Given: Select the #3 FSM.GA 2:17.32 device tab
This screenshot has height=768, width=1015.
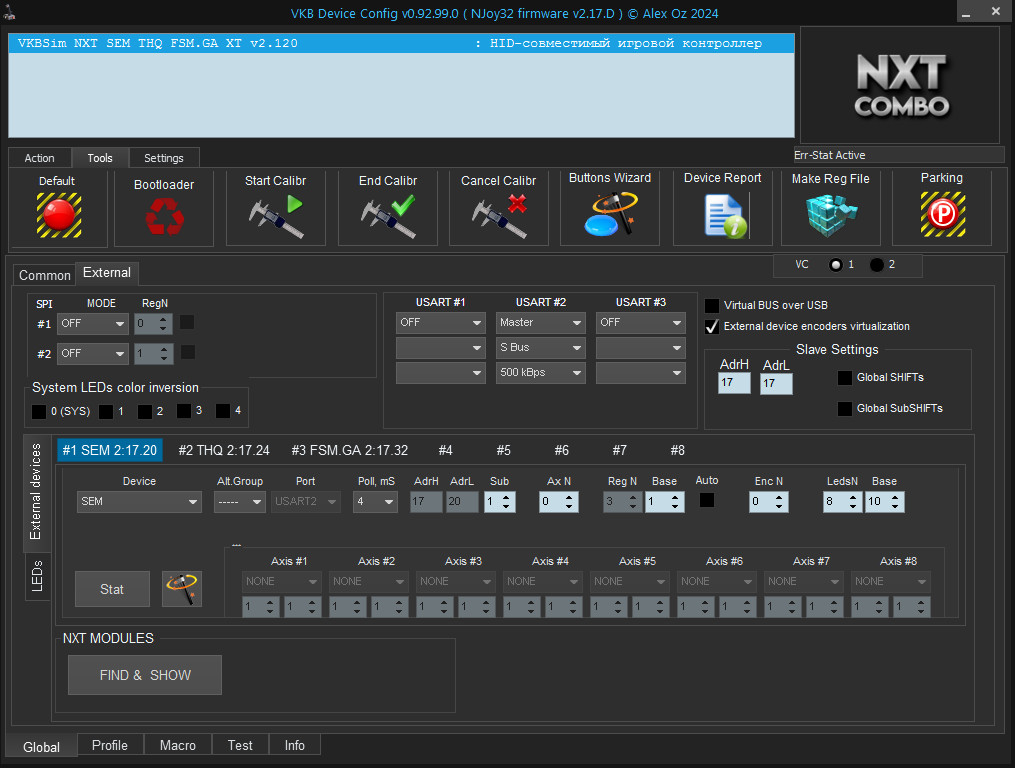Looking at the screenshot, I should coord(350,450).
